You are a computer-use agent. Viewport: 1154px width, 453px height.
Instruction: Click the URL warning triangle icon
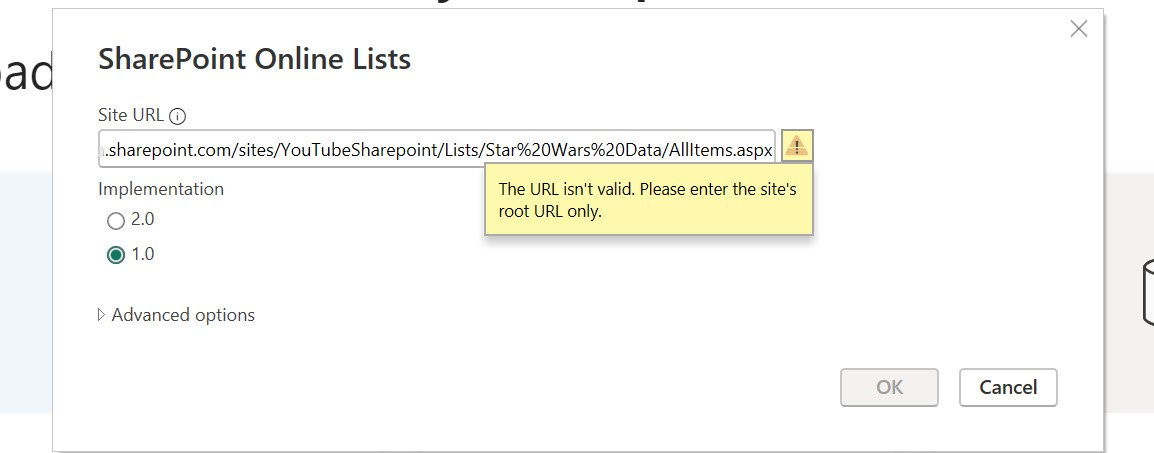[x=796, y=146]
